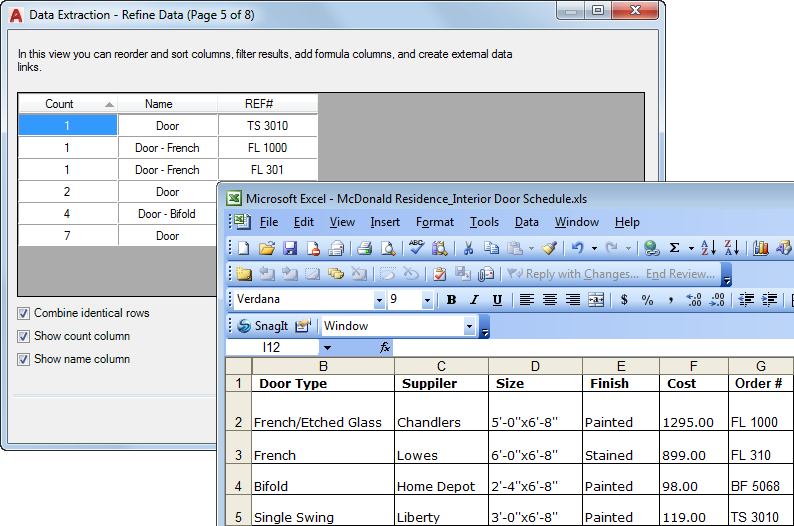Toggle Underline formatting icon
Screen dimensions: 794x526
pos(497,300)
